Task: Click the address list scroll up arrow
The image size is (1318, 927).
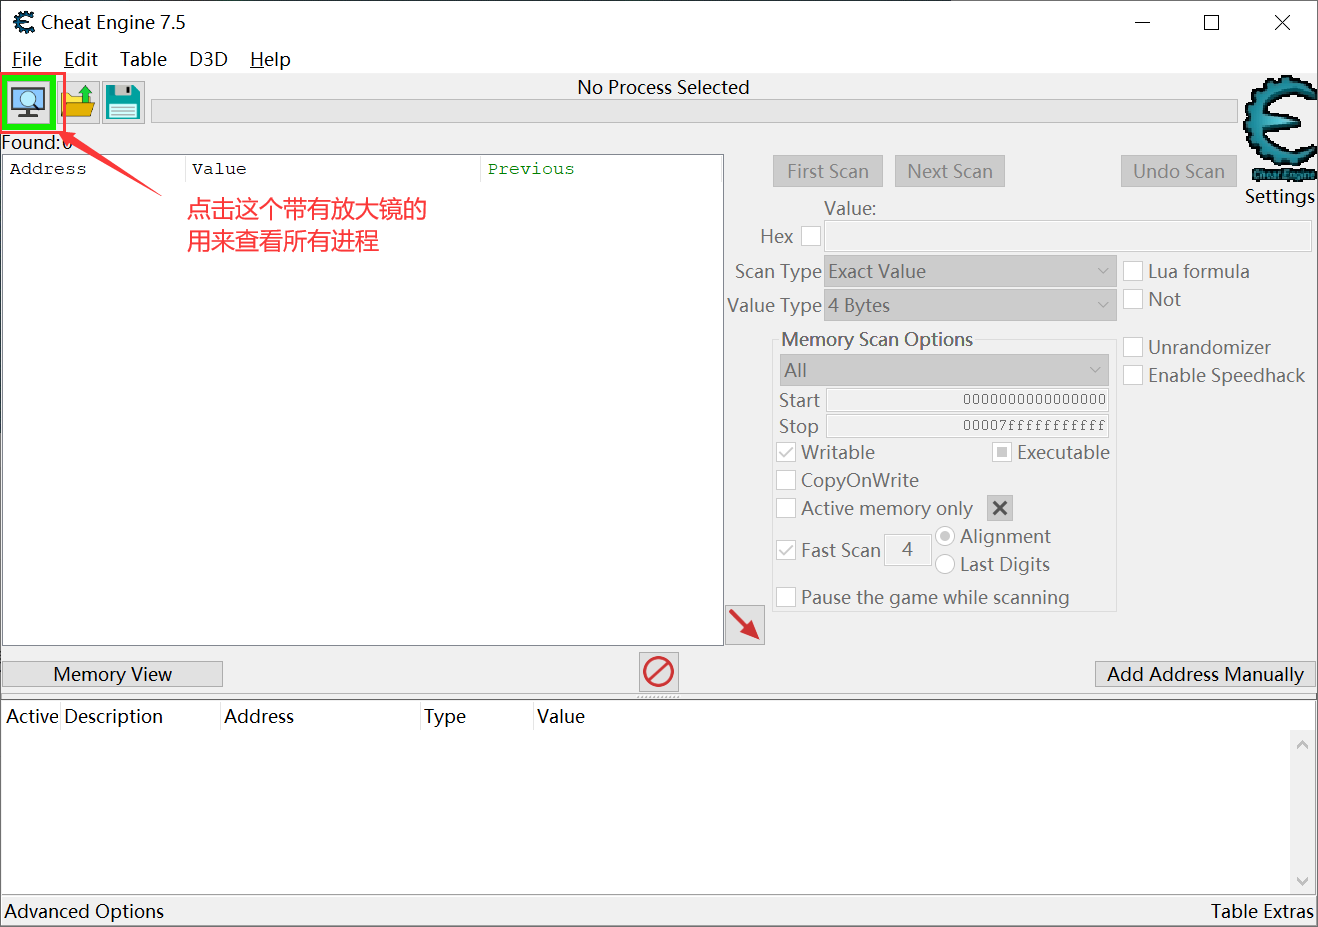Action: coord(1302,744)
